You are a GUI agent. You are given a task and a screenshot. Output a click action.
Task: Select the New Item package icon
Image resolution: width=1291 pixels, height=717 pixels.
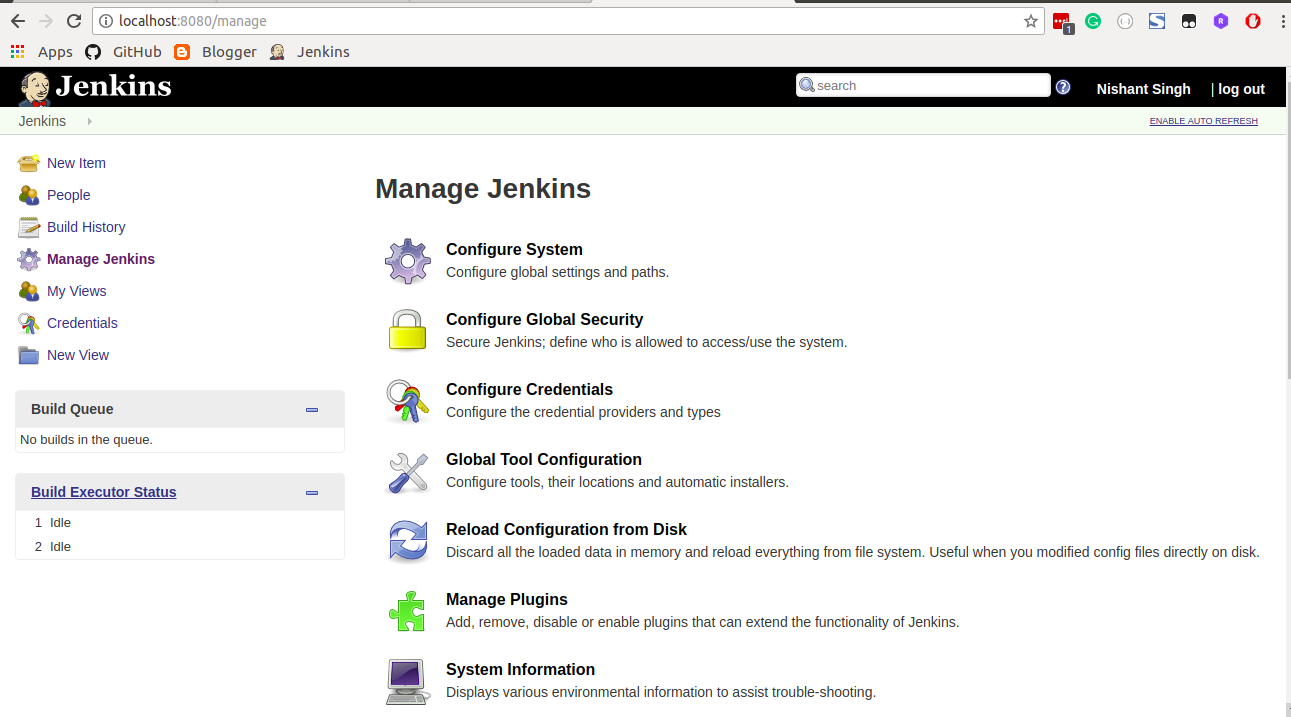[x=29, y=162]
